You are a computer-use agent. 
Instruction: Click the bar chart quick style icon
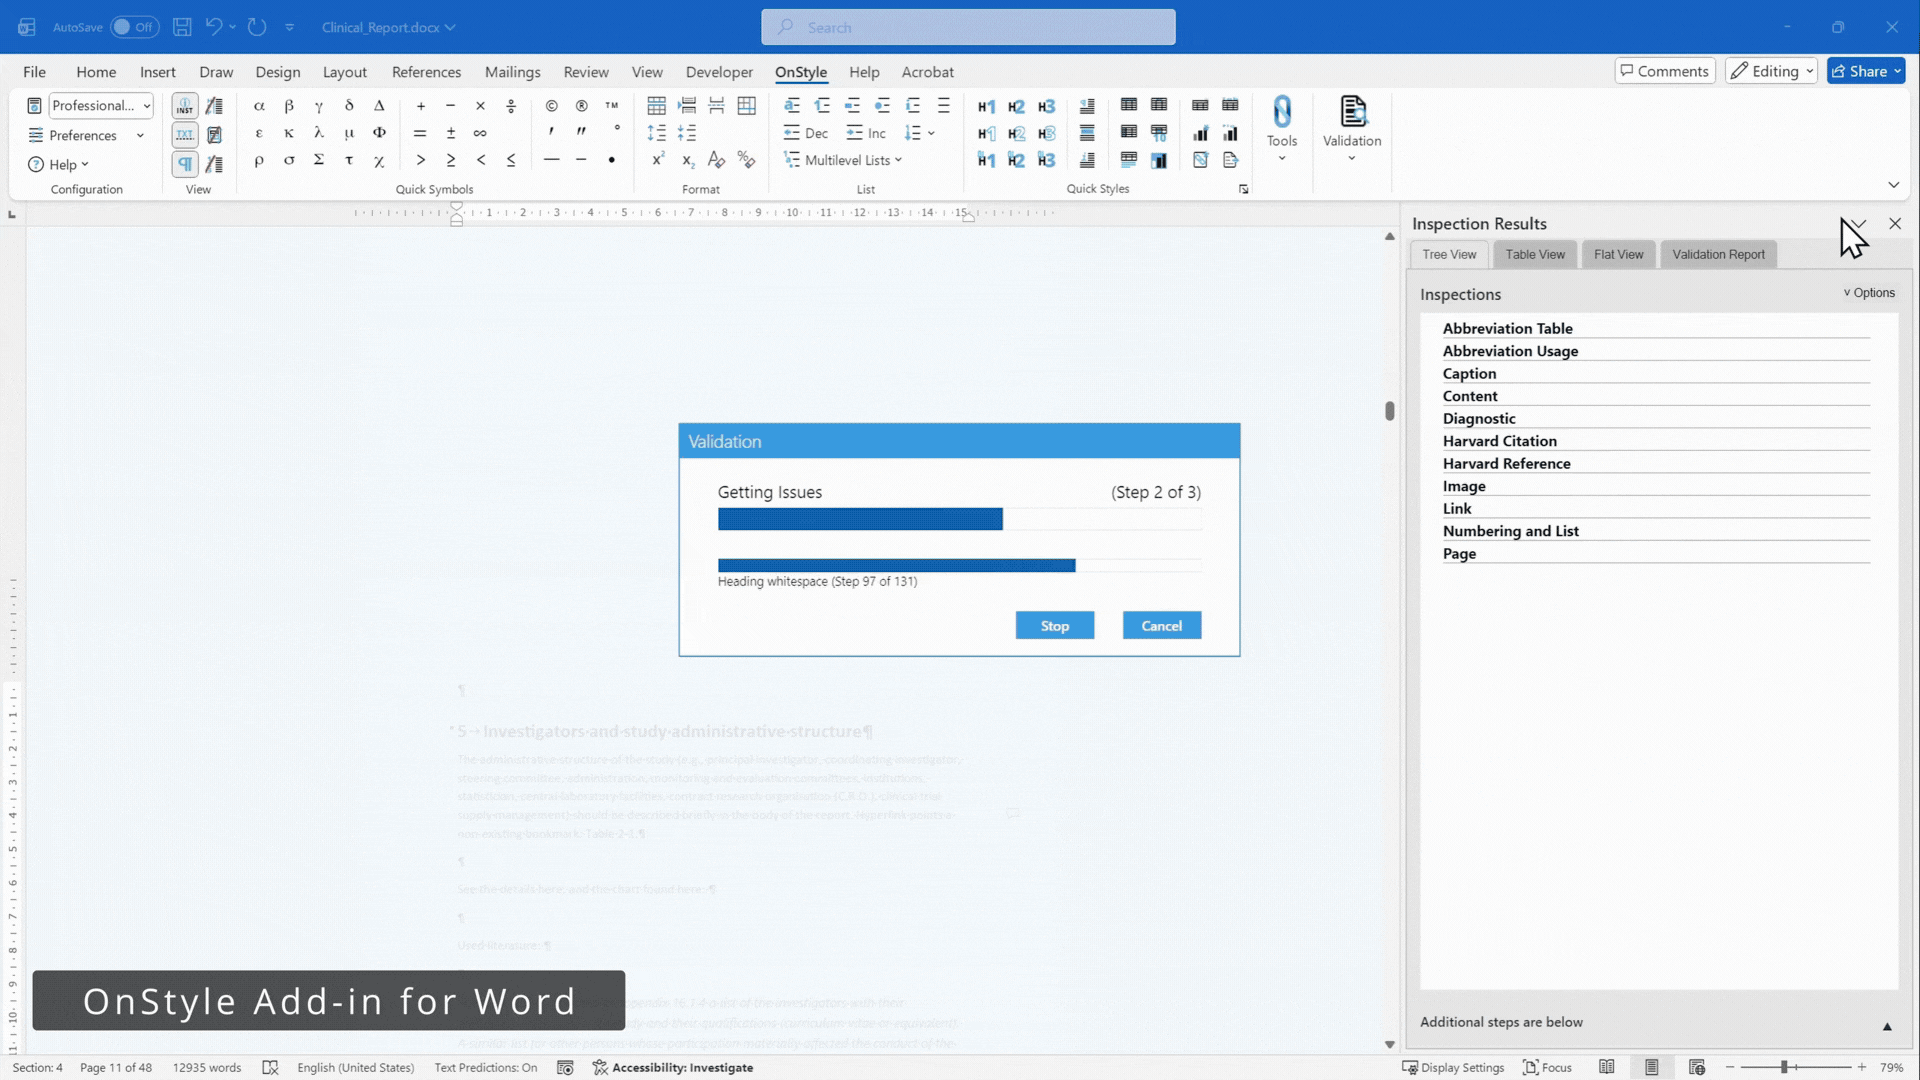click(x=1200, y=133)
